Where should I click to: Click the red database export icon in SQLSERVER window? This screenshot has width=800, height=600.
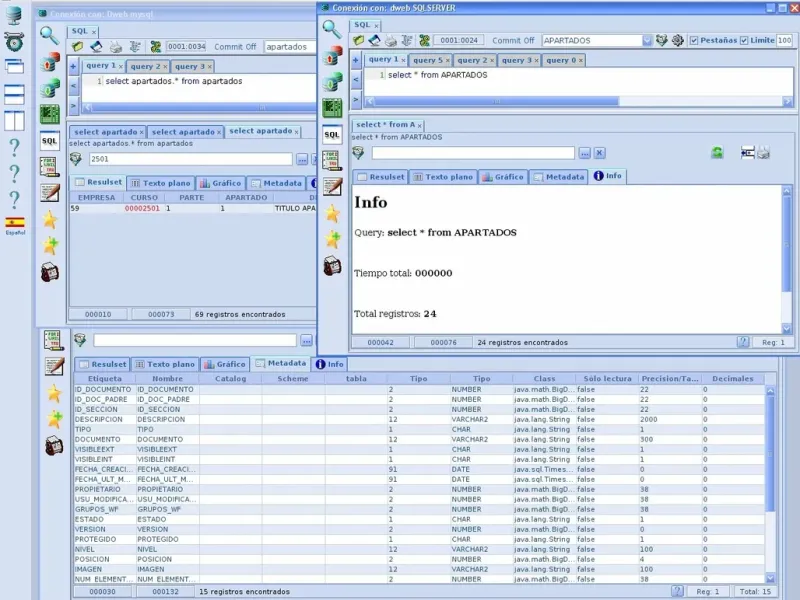coord(332,56)
